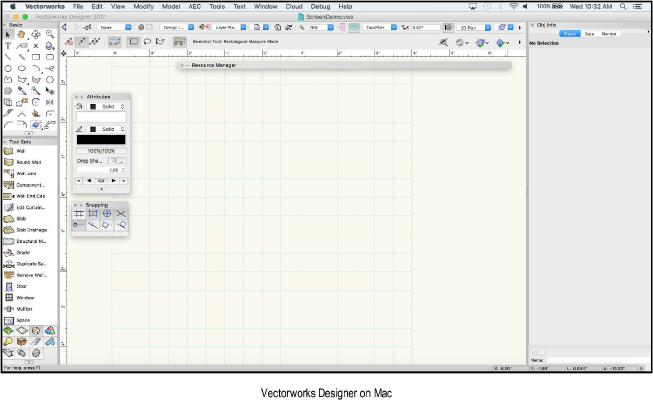Open the File menu
The width and height of the screenshot is (653, 404).
coord(78,7)
